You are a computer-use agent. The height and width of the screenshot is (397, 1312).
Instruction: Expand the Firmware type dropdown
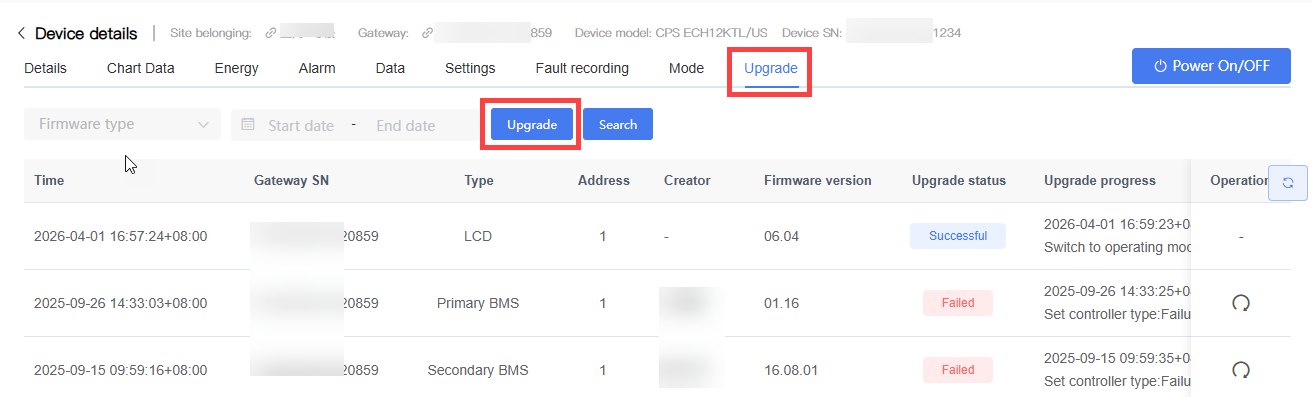(x=122, y=124)
